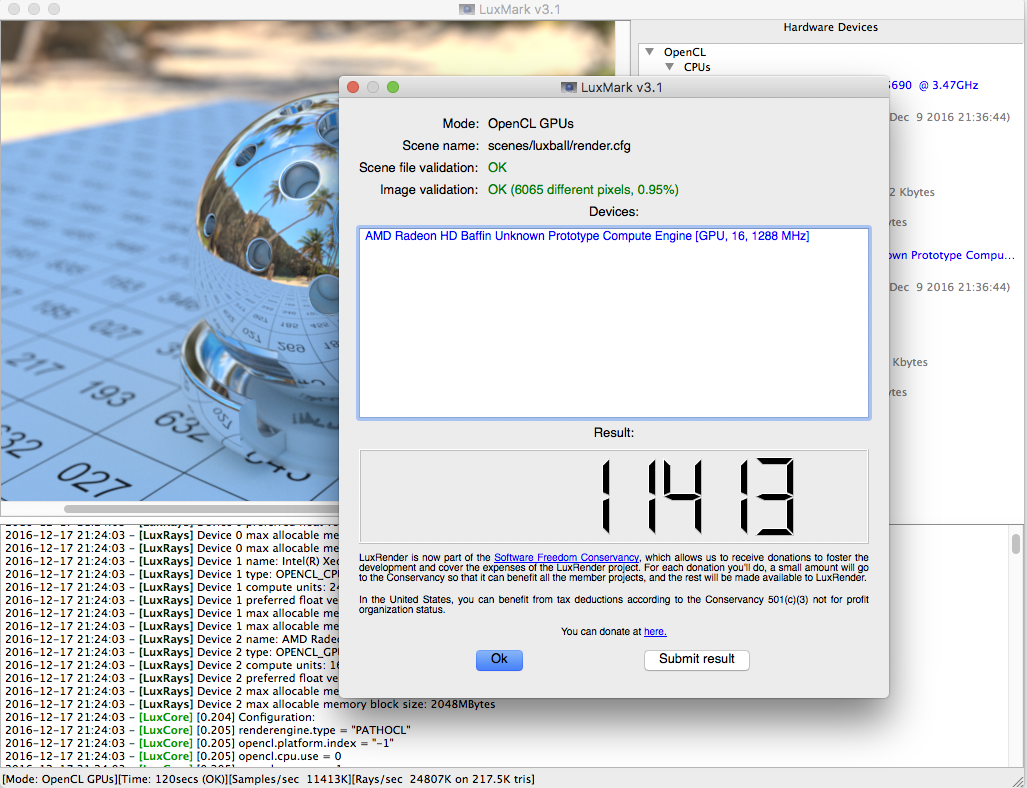Click the green zoom button on dialog
This screenshot has height=788, width=1027.
coord(393,87)
